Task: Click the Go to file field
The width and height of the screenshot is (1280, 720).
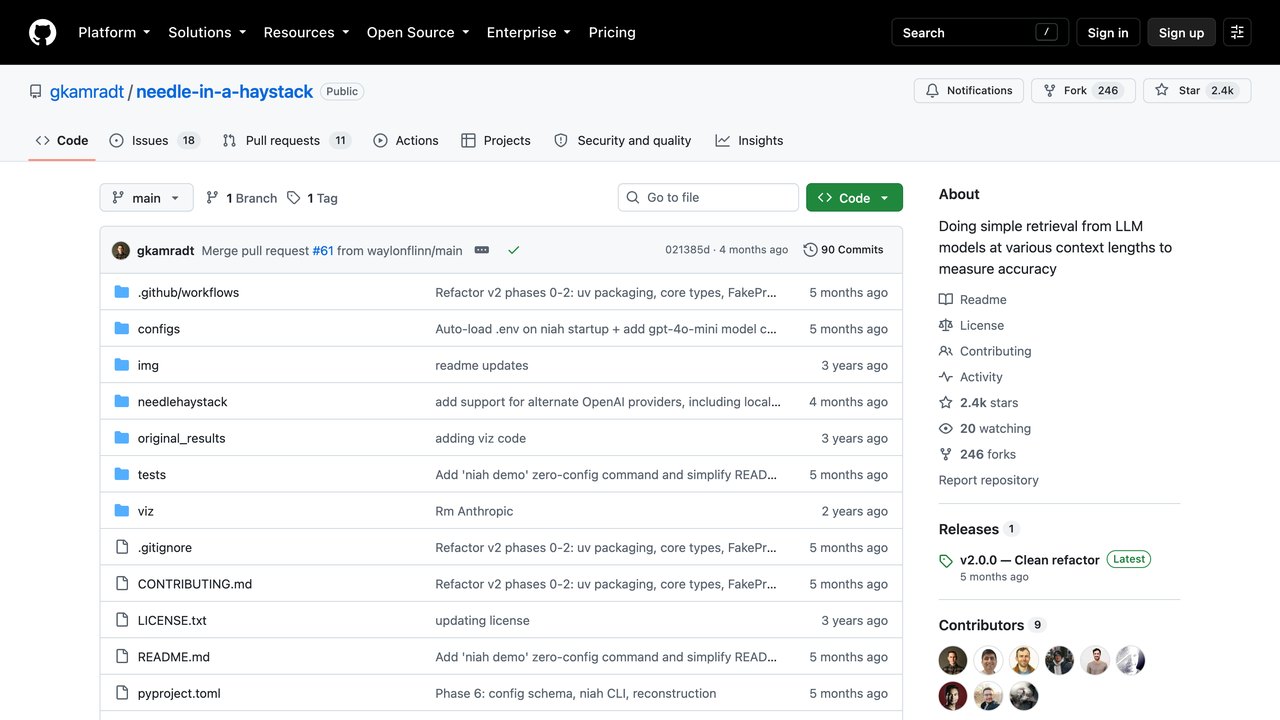Action: [x=708, y=198]
